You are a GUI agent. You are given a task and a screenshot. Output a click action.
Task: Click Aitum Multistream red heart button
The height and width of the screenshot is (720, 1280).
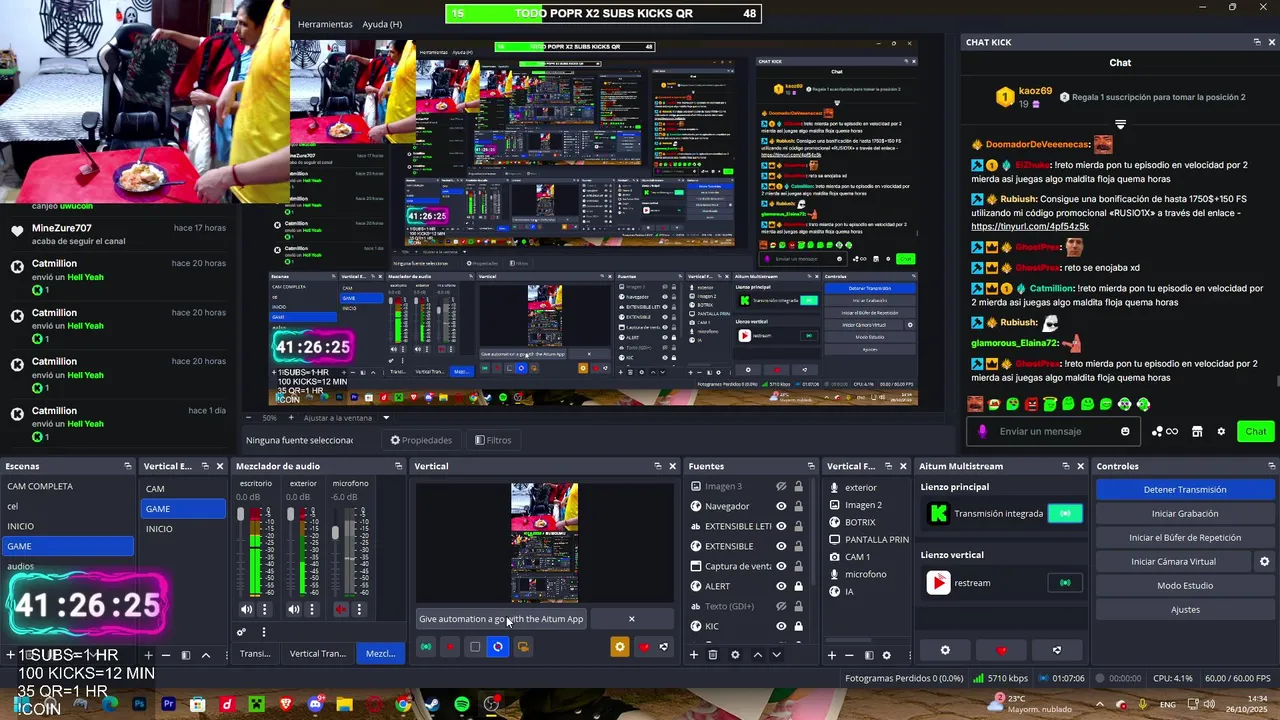click(1001, 650)
